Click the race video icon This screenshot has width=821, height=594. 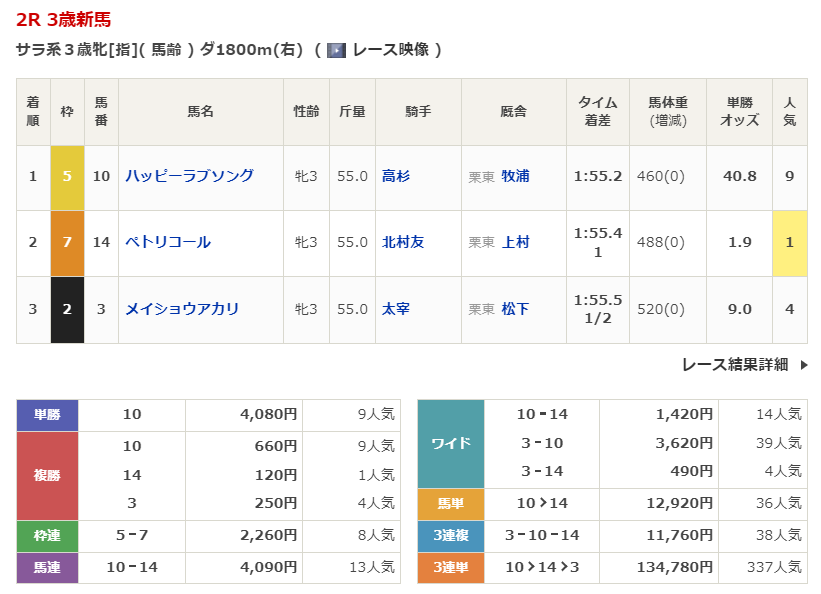pyautogui.click(x=337, y=50)
